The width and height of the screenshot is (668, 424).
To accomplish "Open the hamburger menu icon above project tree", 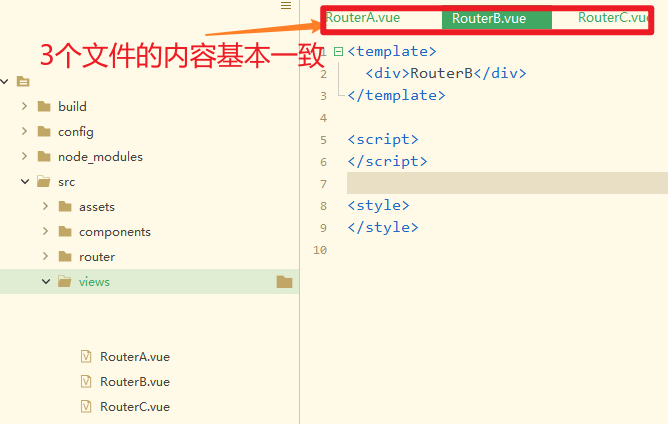I will pos(286,6).
